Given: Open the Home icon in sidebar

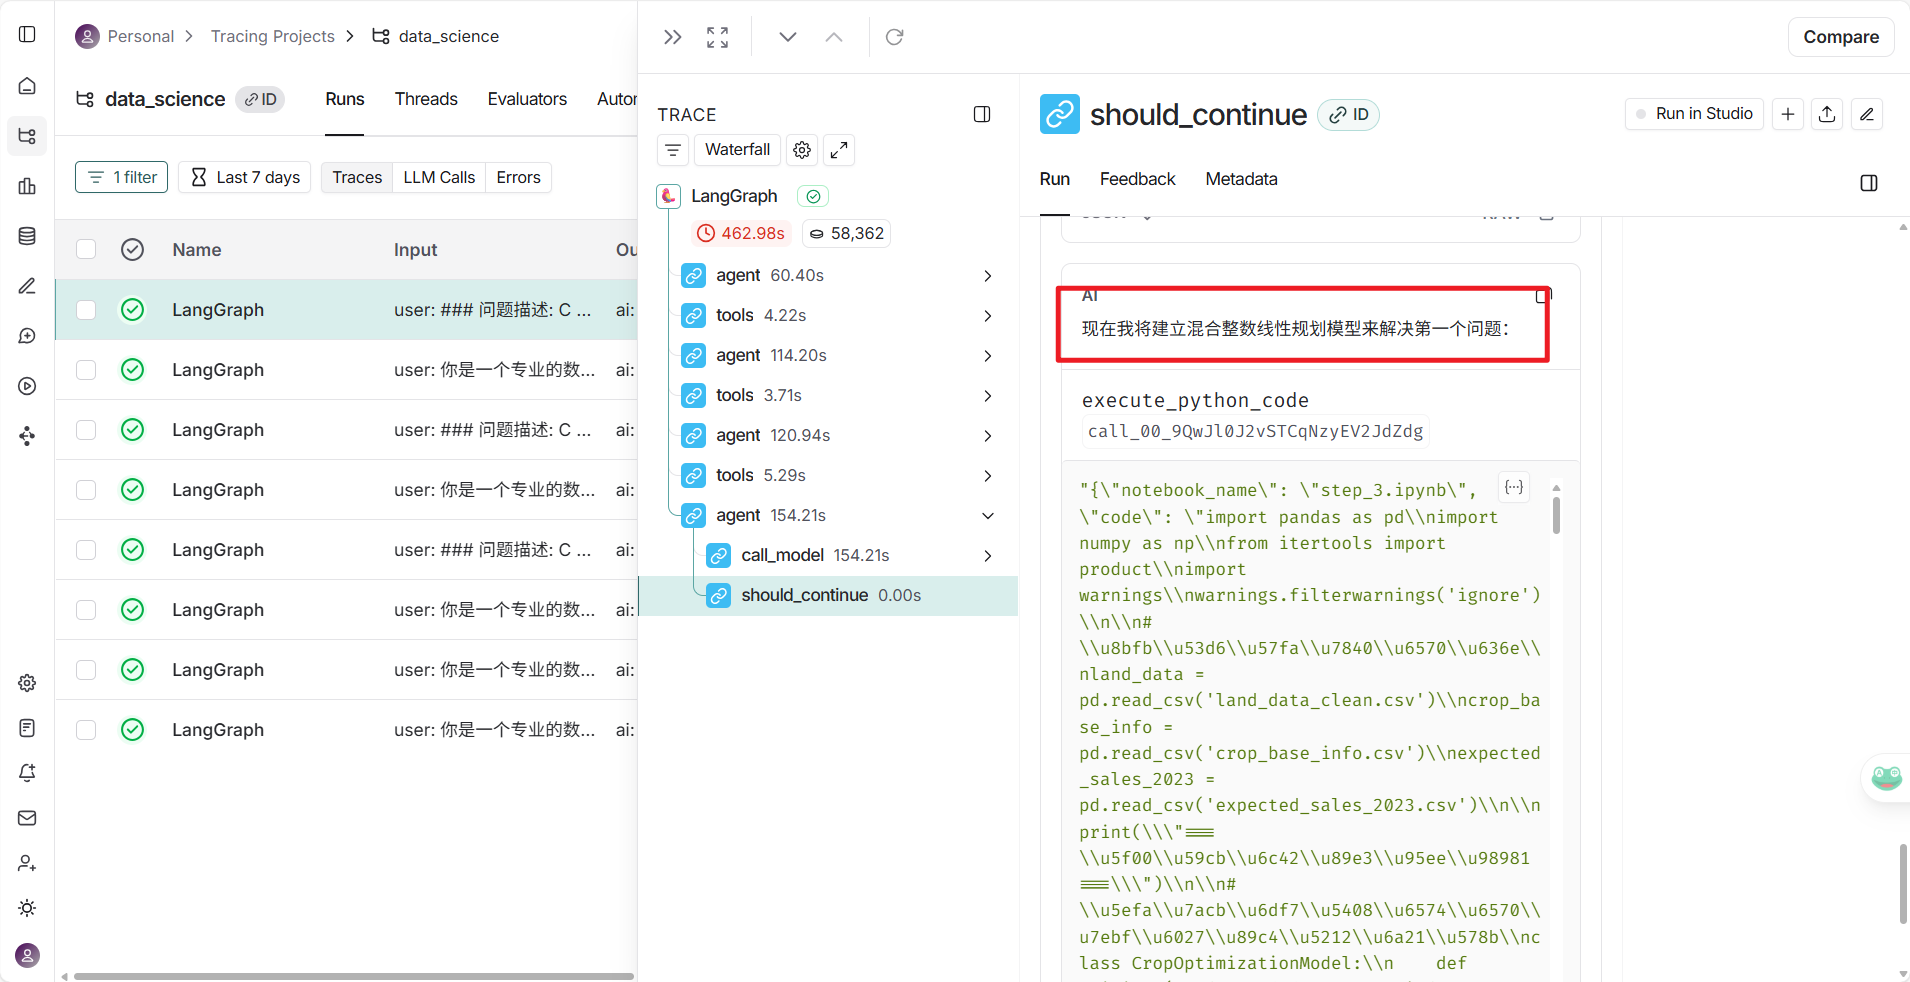Looking at the screenshot, I should (x=27, y=86).
